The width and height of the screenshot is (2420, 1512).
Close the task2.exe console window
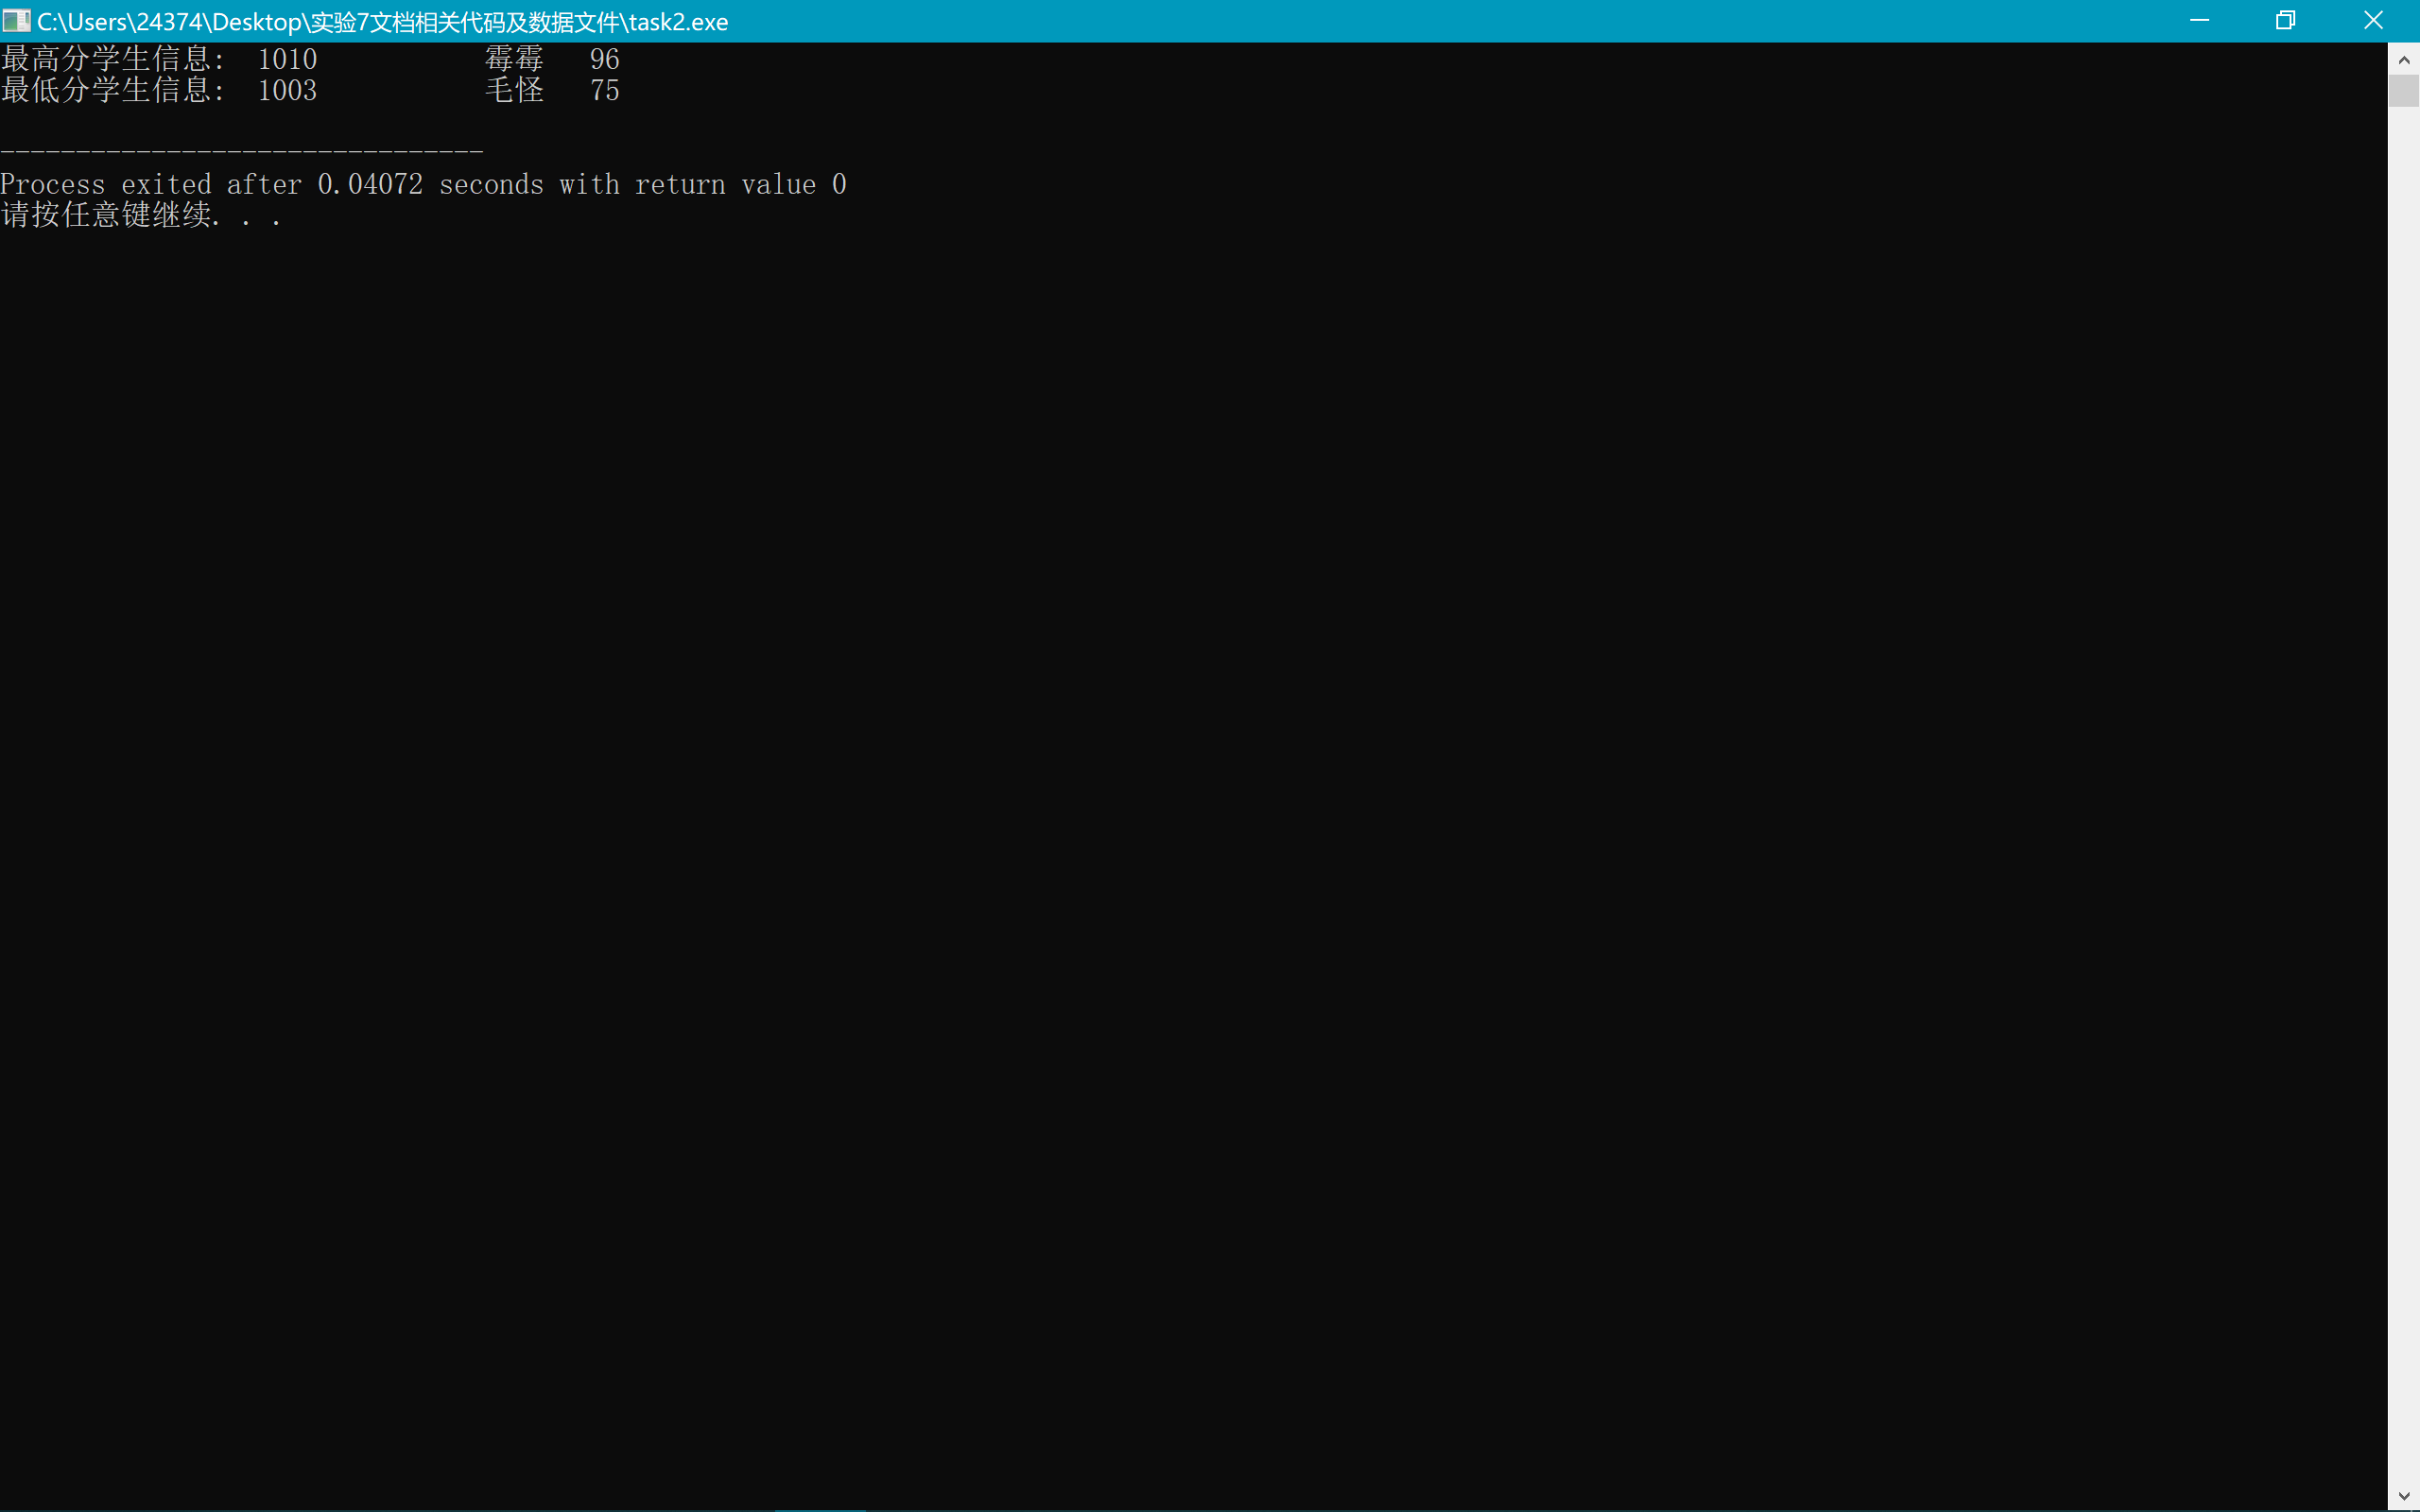coord(2373,21)
